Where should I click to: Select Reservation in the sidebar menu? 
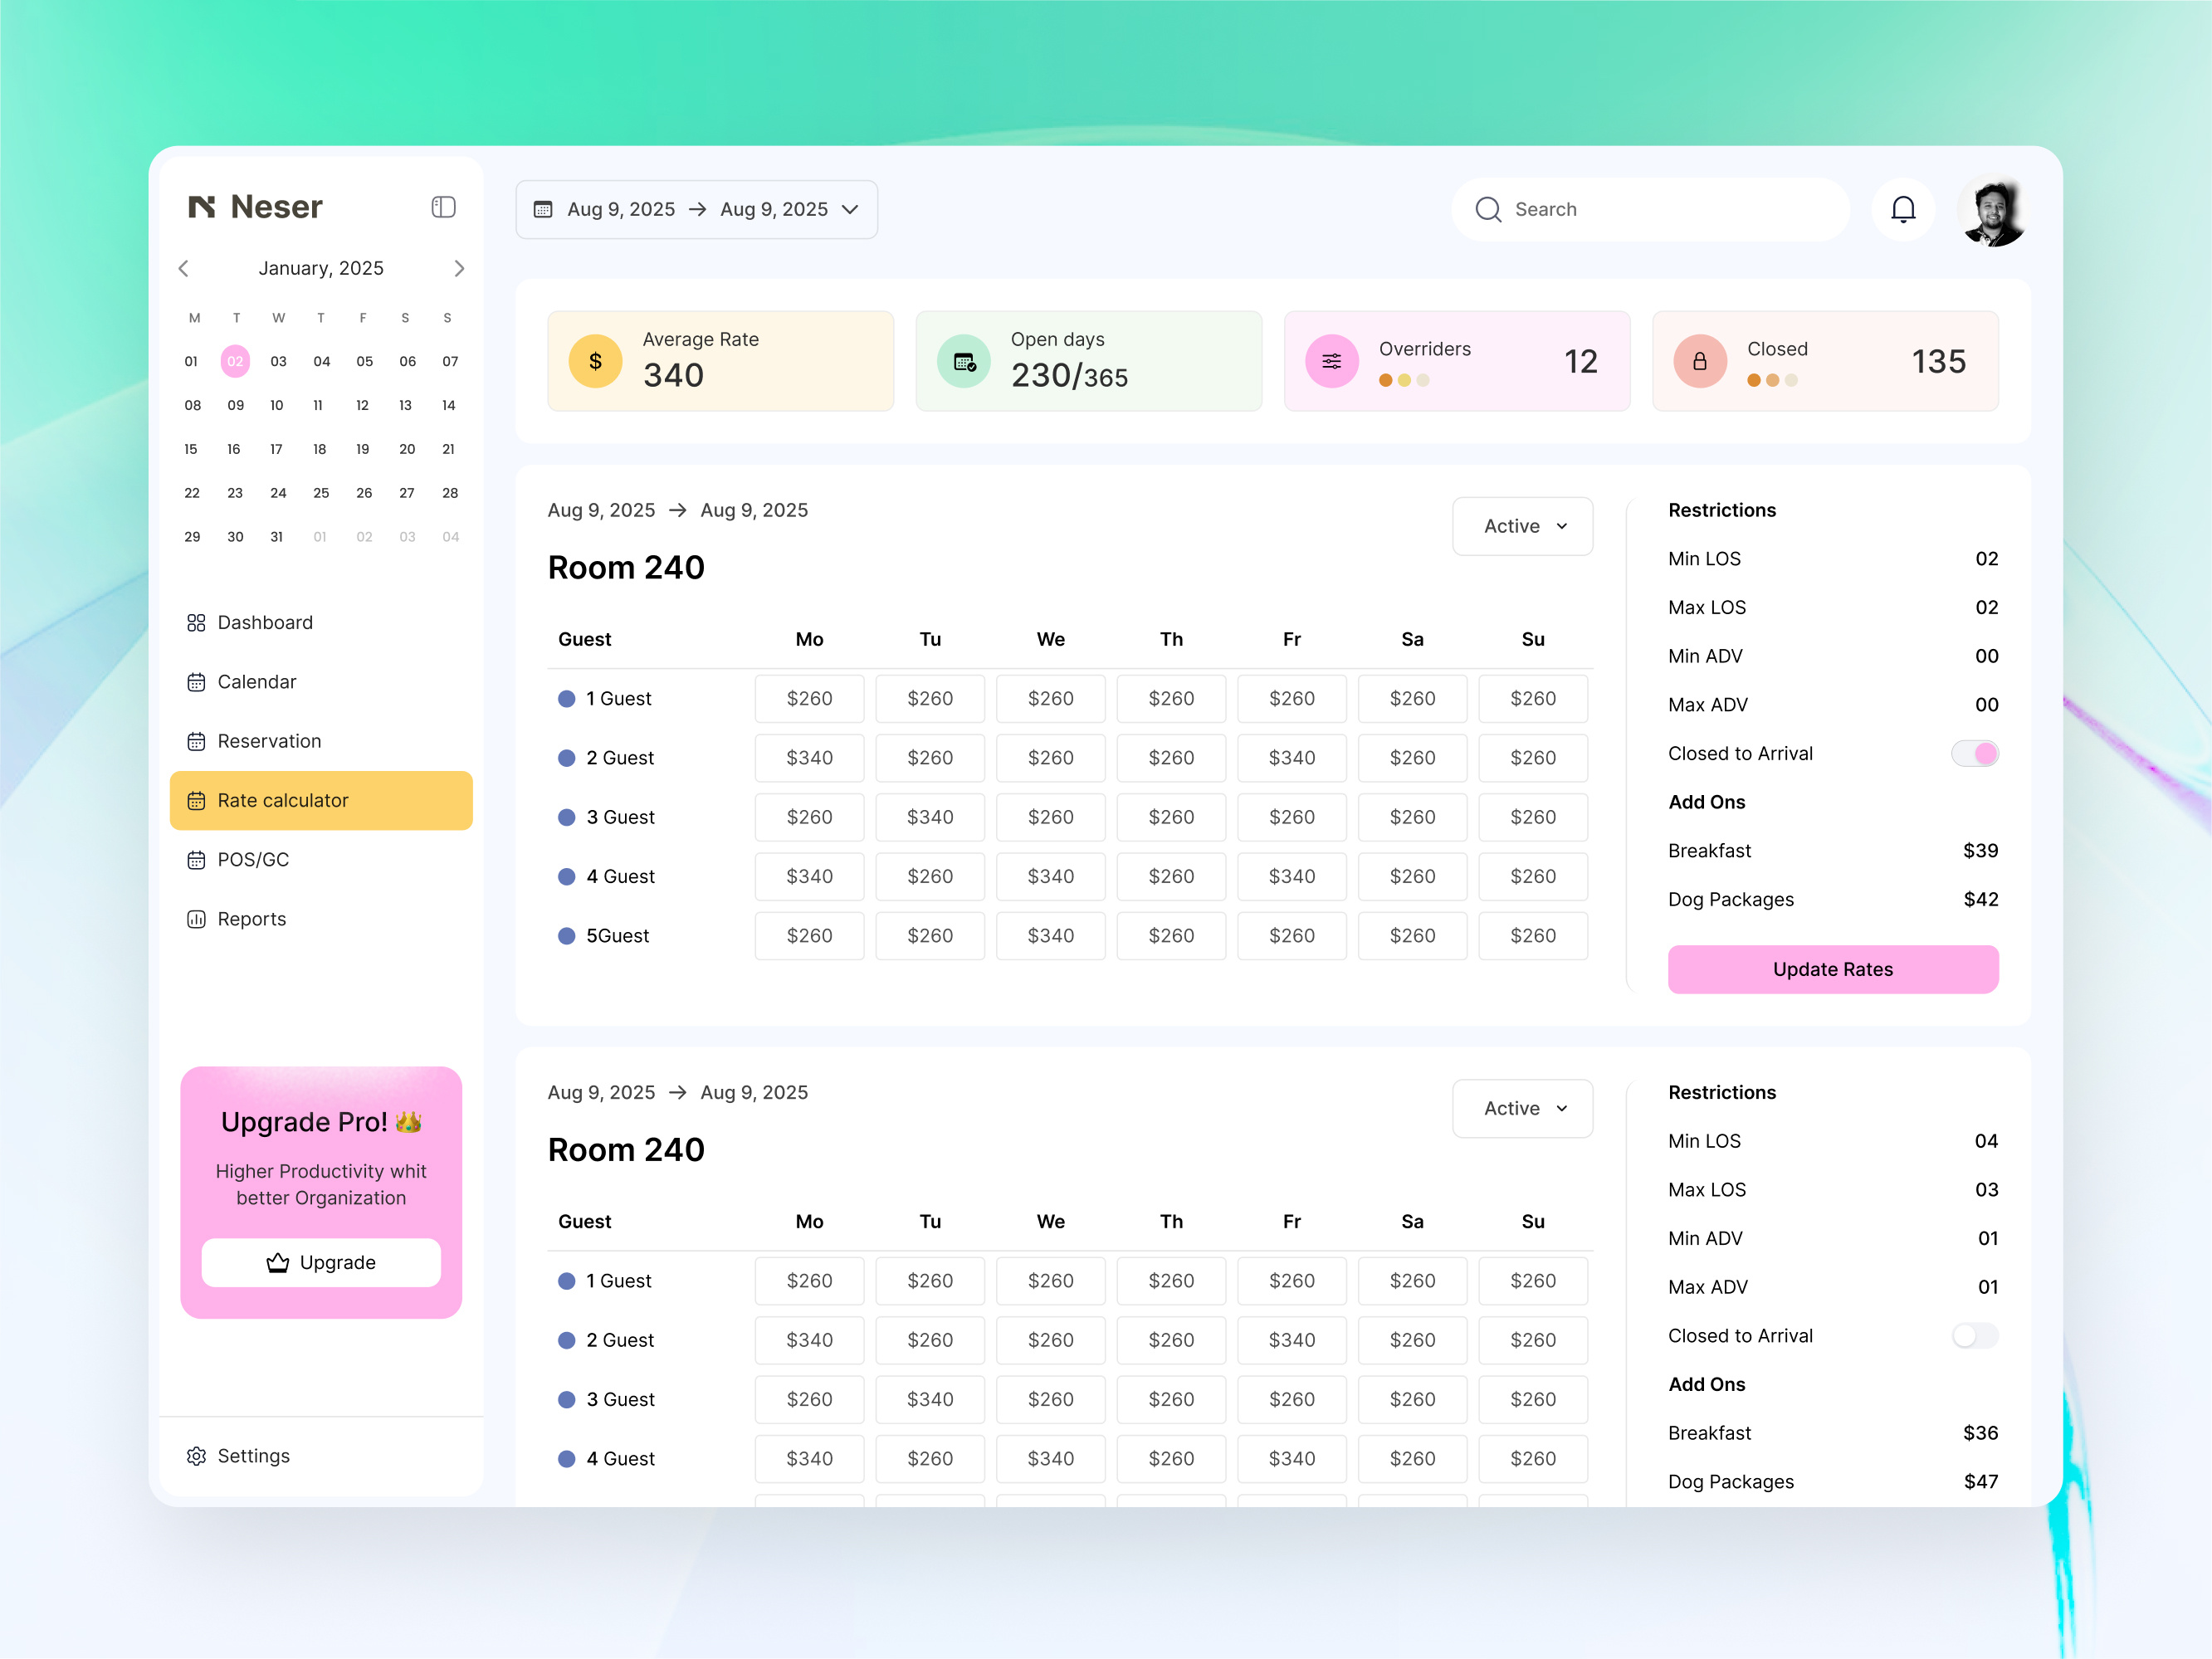(269, 741)
